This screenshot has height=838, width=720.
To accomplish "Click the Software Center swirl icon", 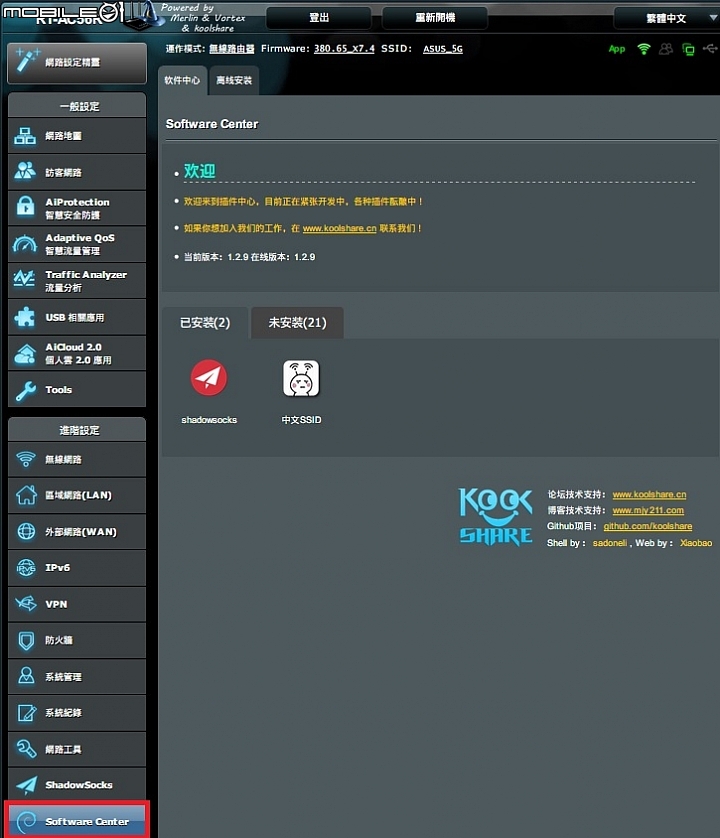I will coord(27,821).
